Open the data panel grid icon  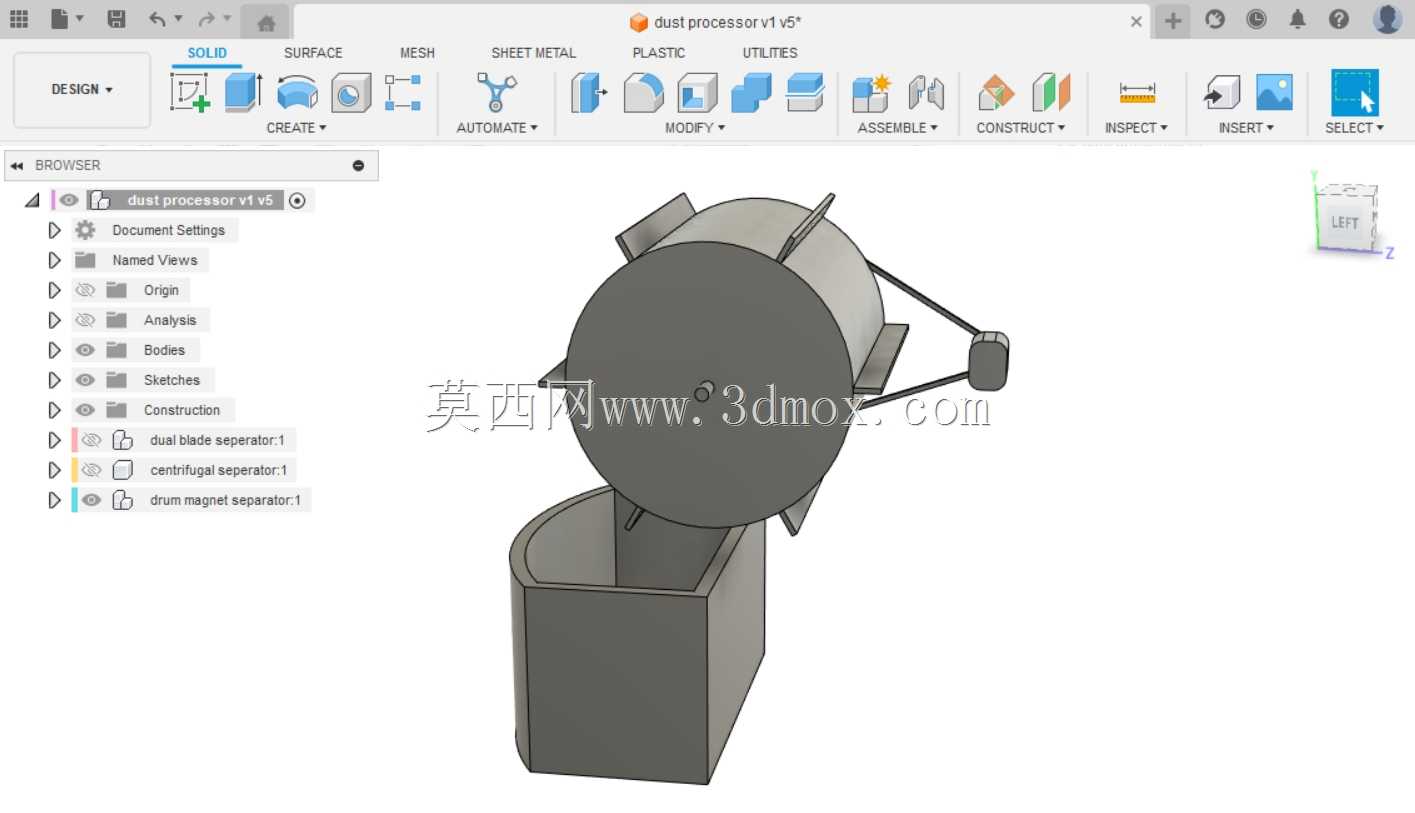pos(18,18)
